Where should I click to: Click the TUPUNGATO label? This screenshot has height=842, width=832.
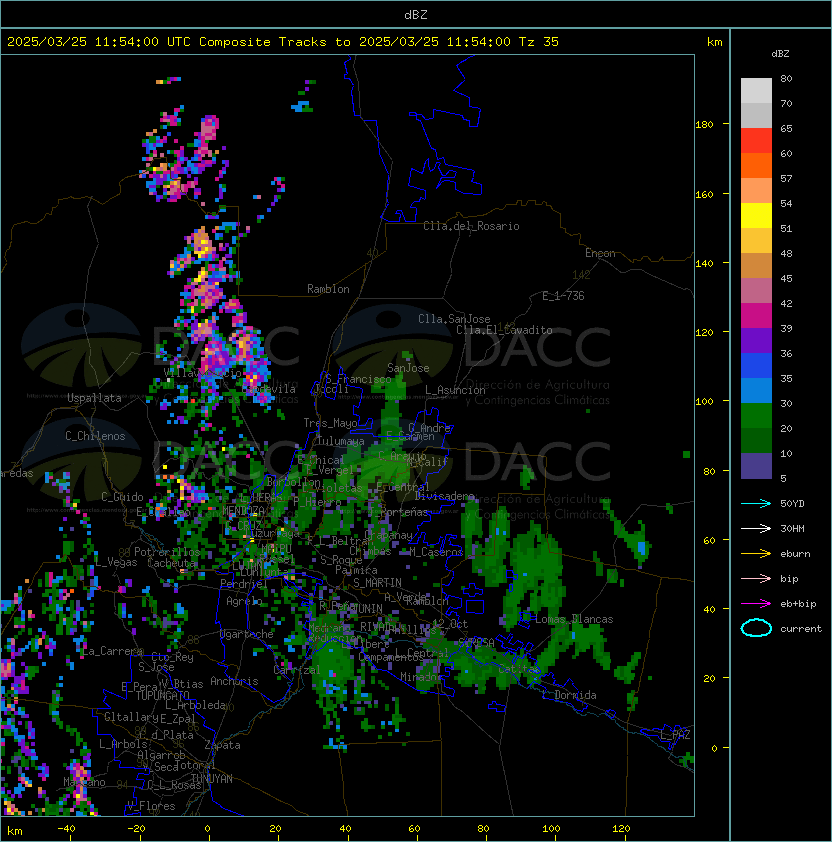(x=162, y=696)
